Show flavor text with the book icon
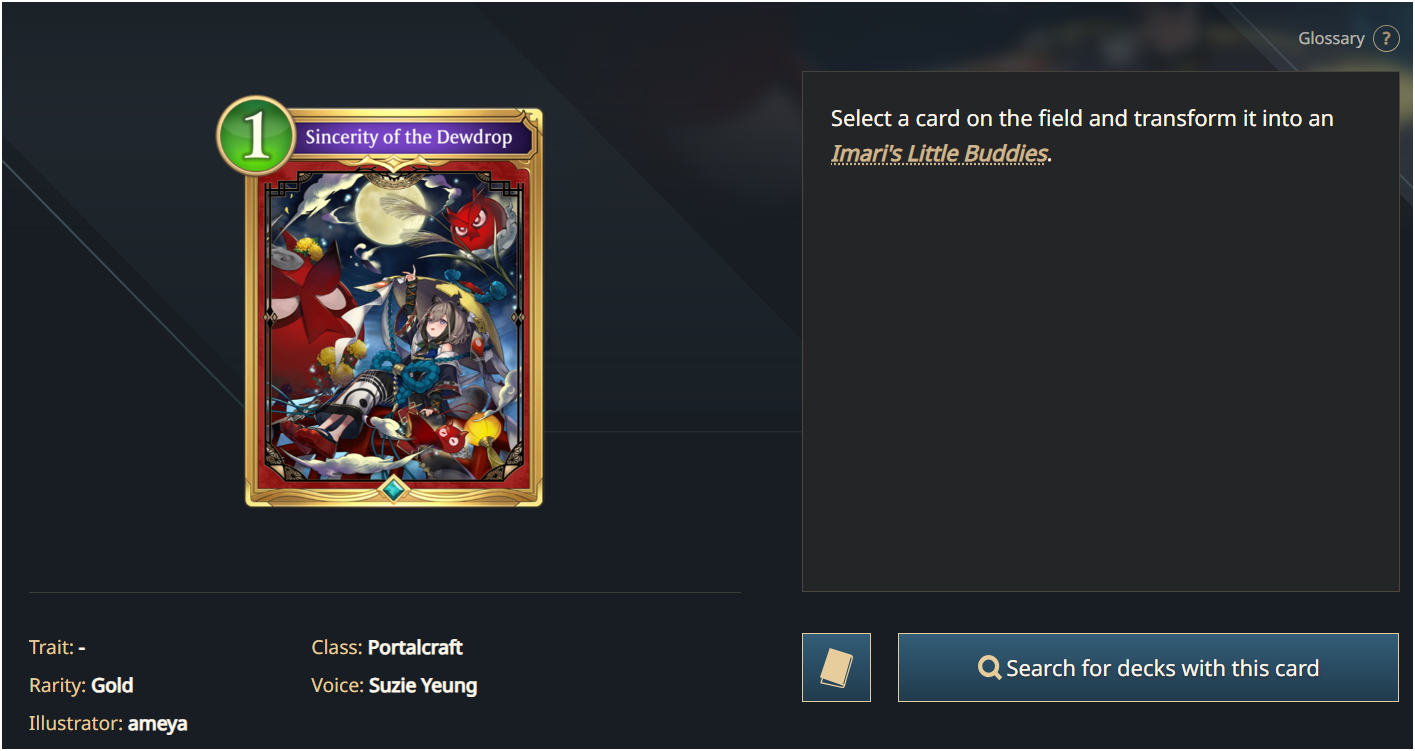This screenshot has height=751, width=1415. point(836,667)
